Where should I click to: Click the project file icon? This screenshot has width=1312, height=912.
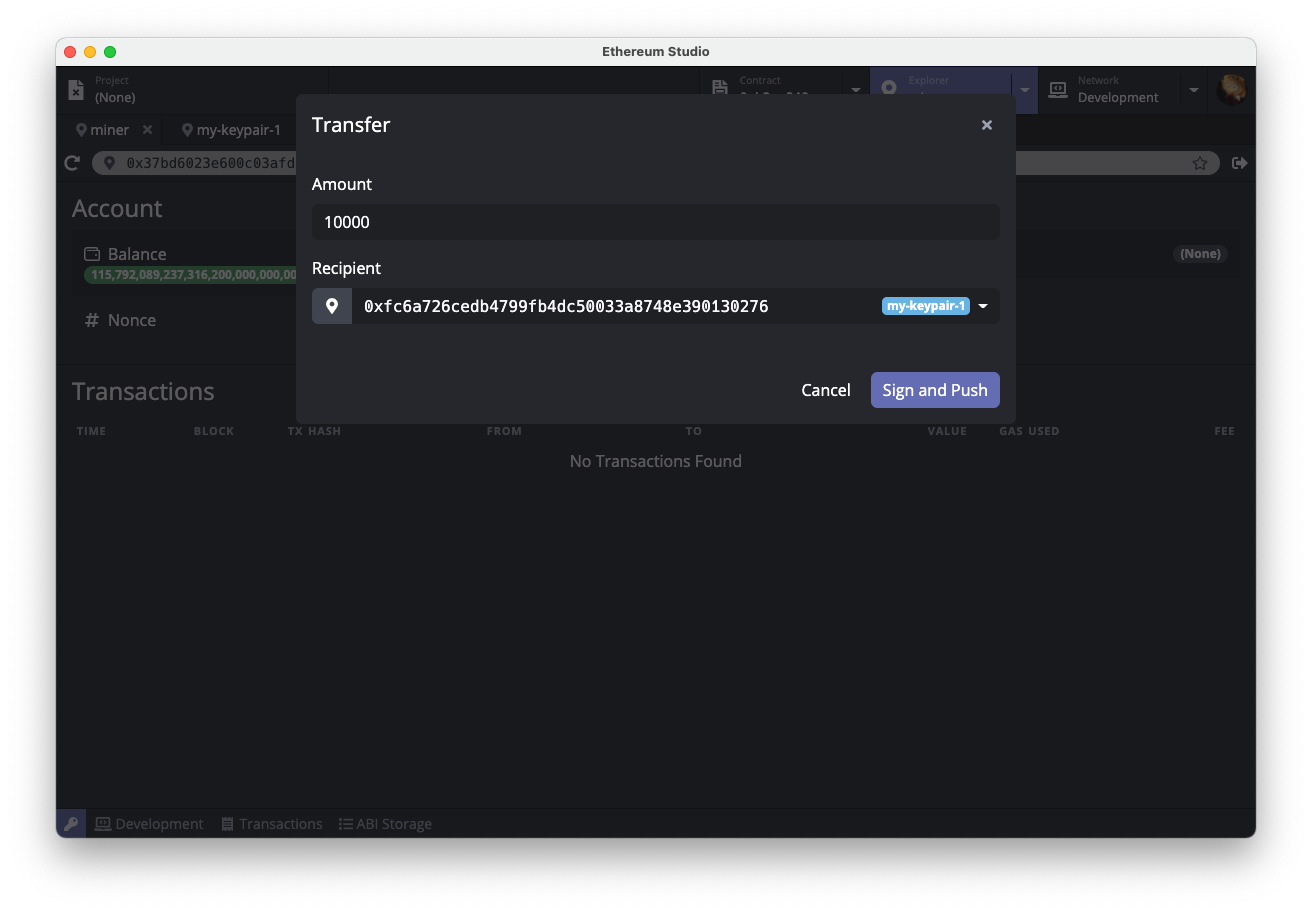pos(76,90)
